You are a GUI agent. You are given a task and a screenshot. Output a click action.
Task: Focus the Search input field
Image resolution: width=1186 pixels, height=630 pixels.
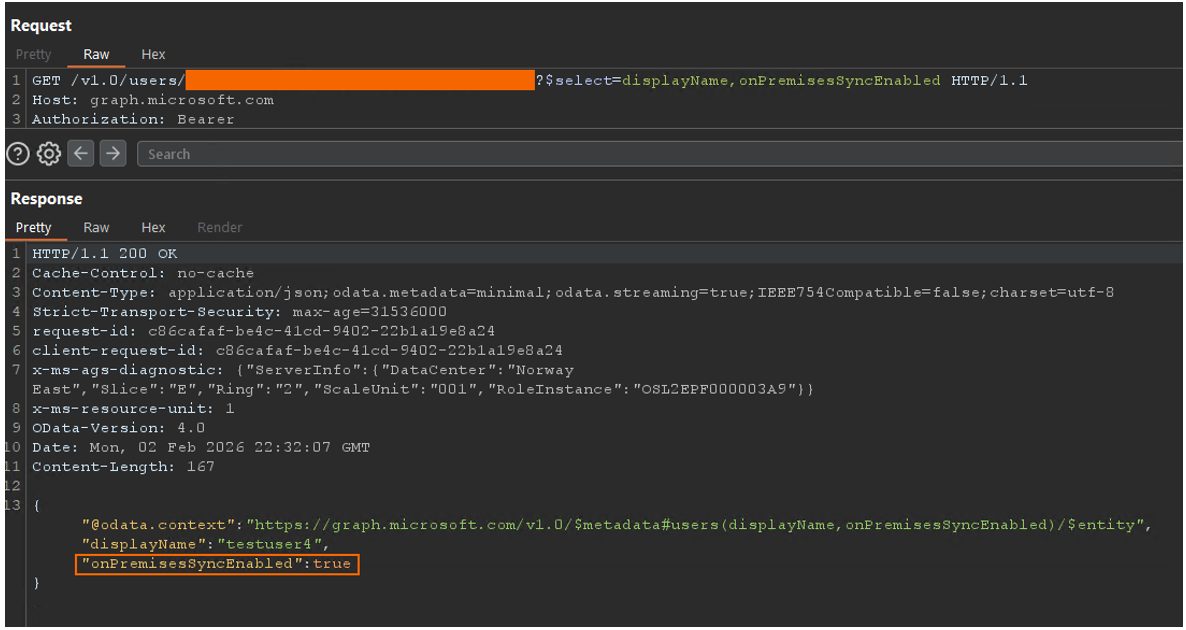pos(660,154)
